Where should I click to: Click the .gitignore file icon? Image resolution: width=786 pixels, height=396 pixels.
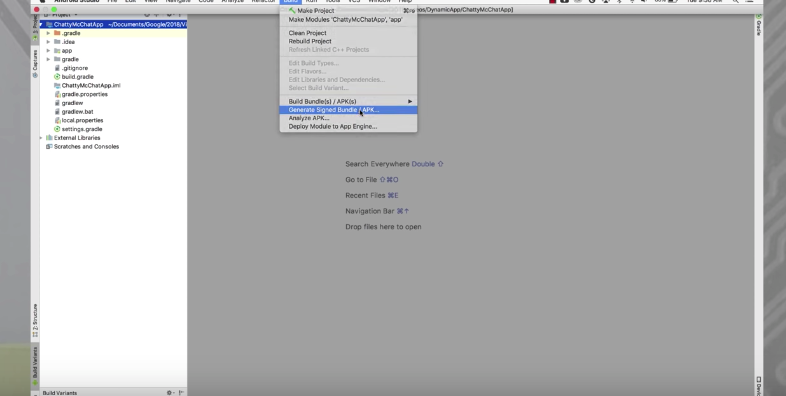(57, 68)
